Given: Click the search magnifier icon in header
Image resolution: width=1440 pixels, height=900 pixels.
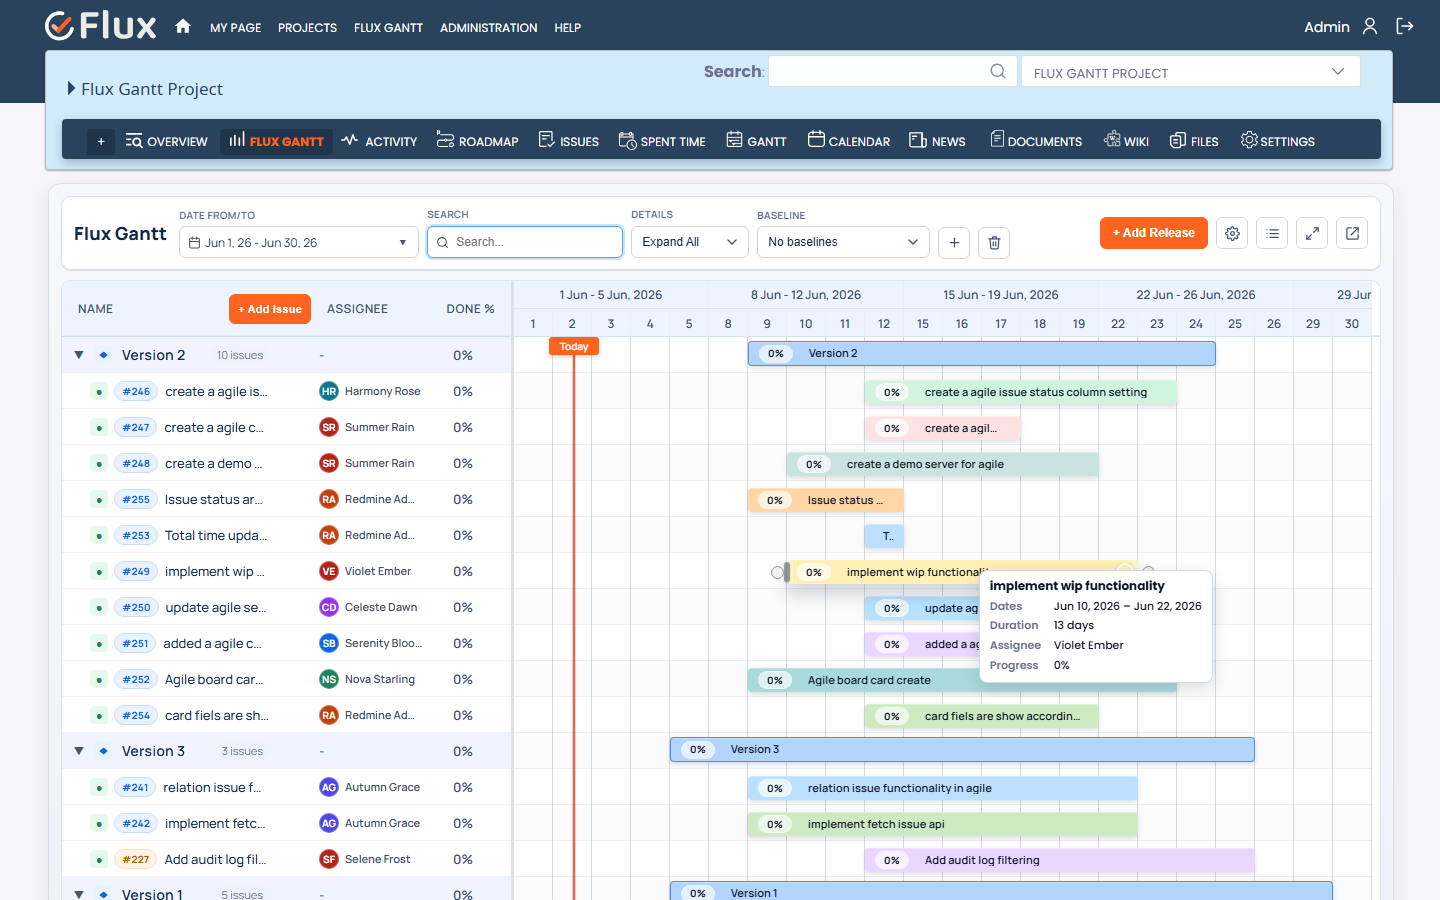Looking at the screenshot, I should click(x=998, y=71).
